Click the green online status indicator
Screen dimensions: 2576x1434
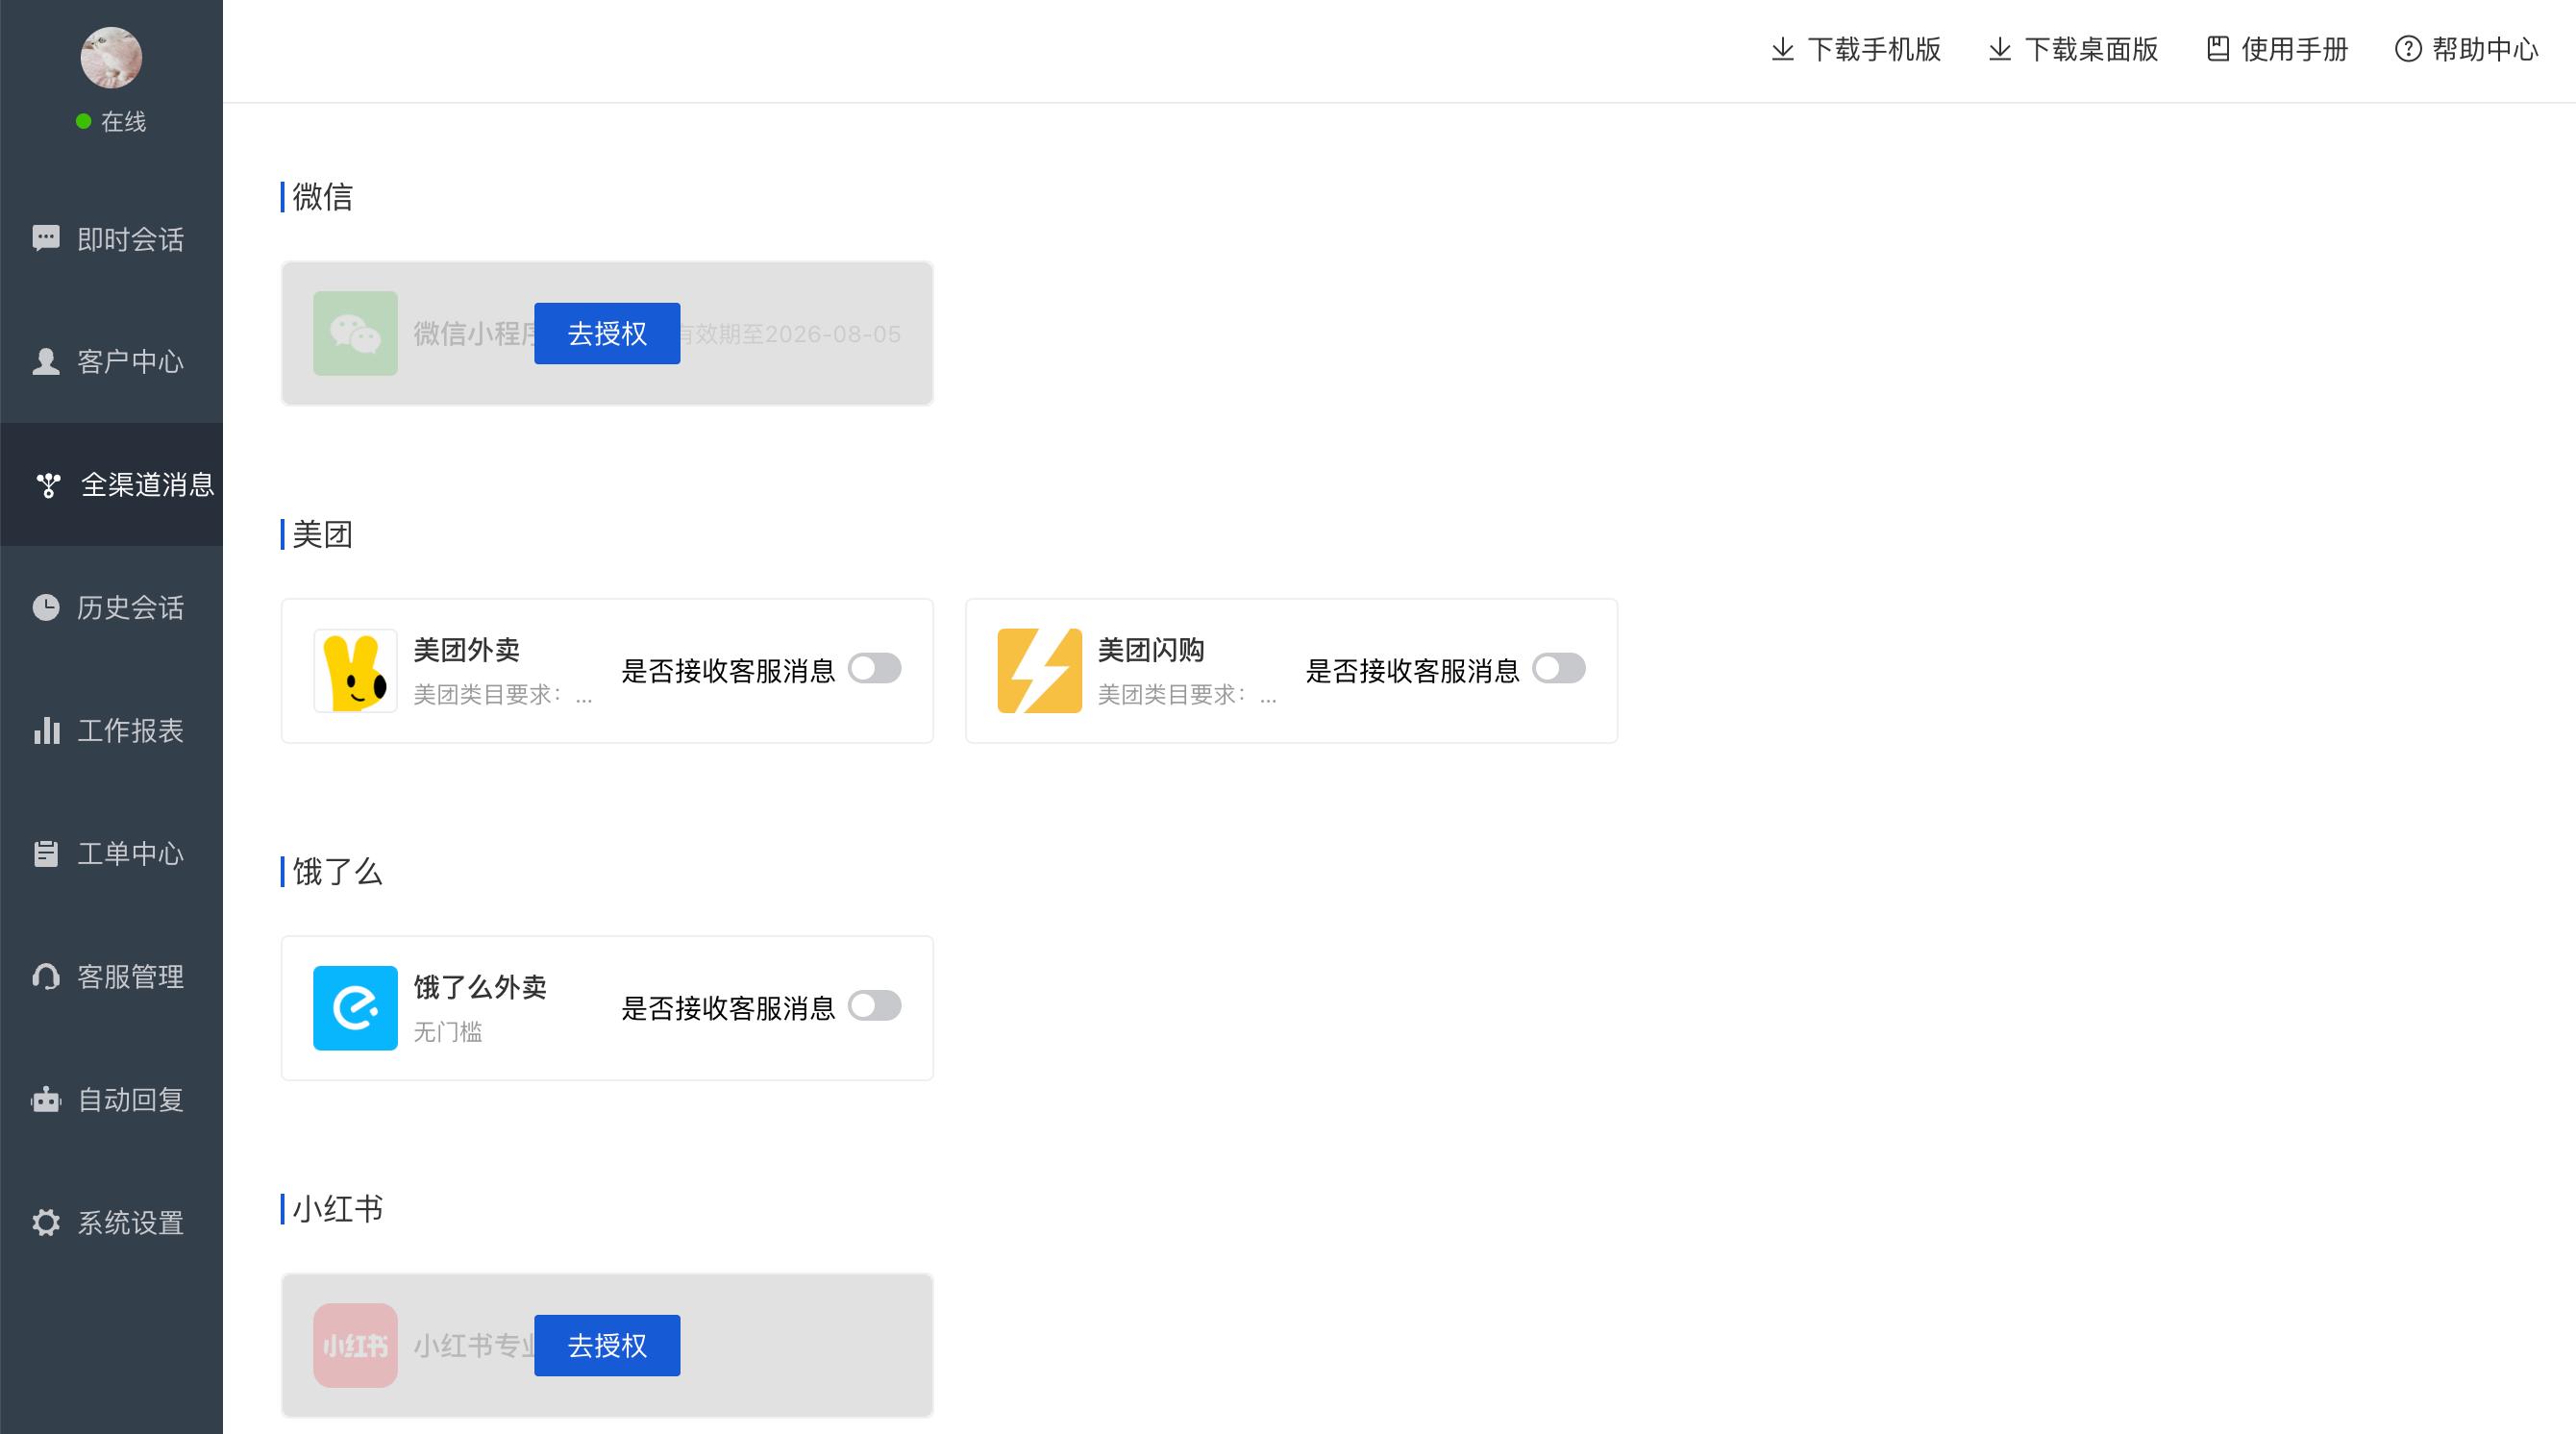[84, 121]
